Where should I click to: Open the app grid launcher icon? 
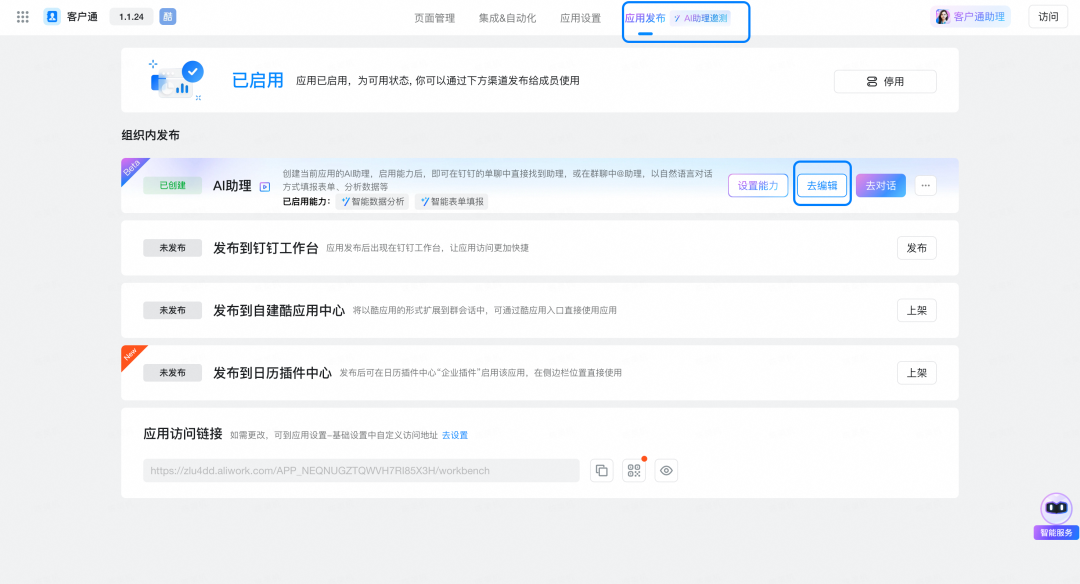point(23,17)
